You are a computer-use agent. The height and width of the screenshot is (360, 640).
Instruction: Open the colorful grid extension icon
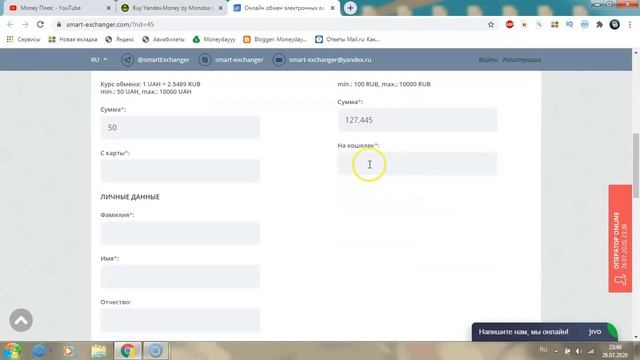(x=554, y=24)
